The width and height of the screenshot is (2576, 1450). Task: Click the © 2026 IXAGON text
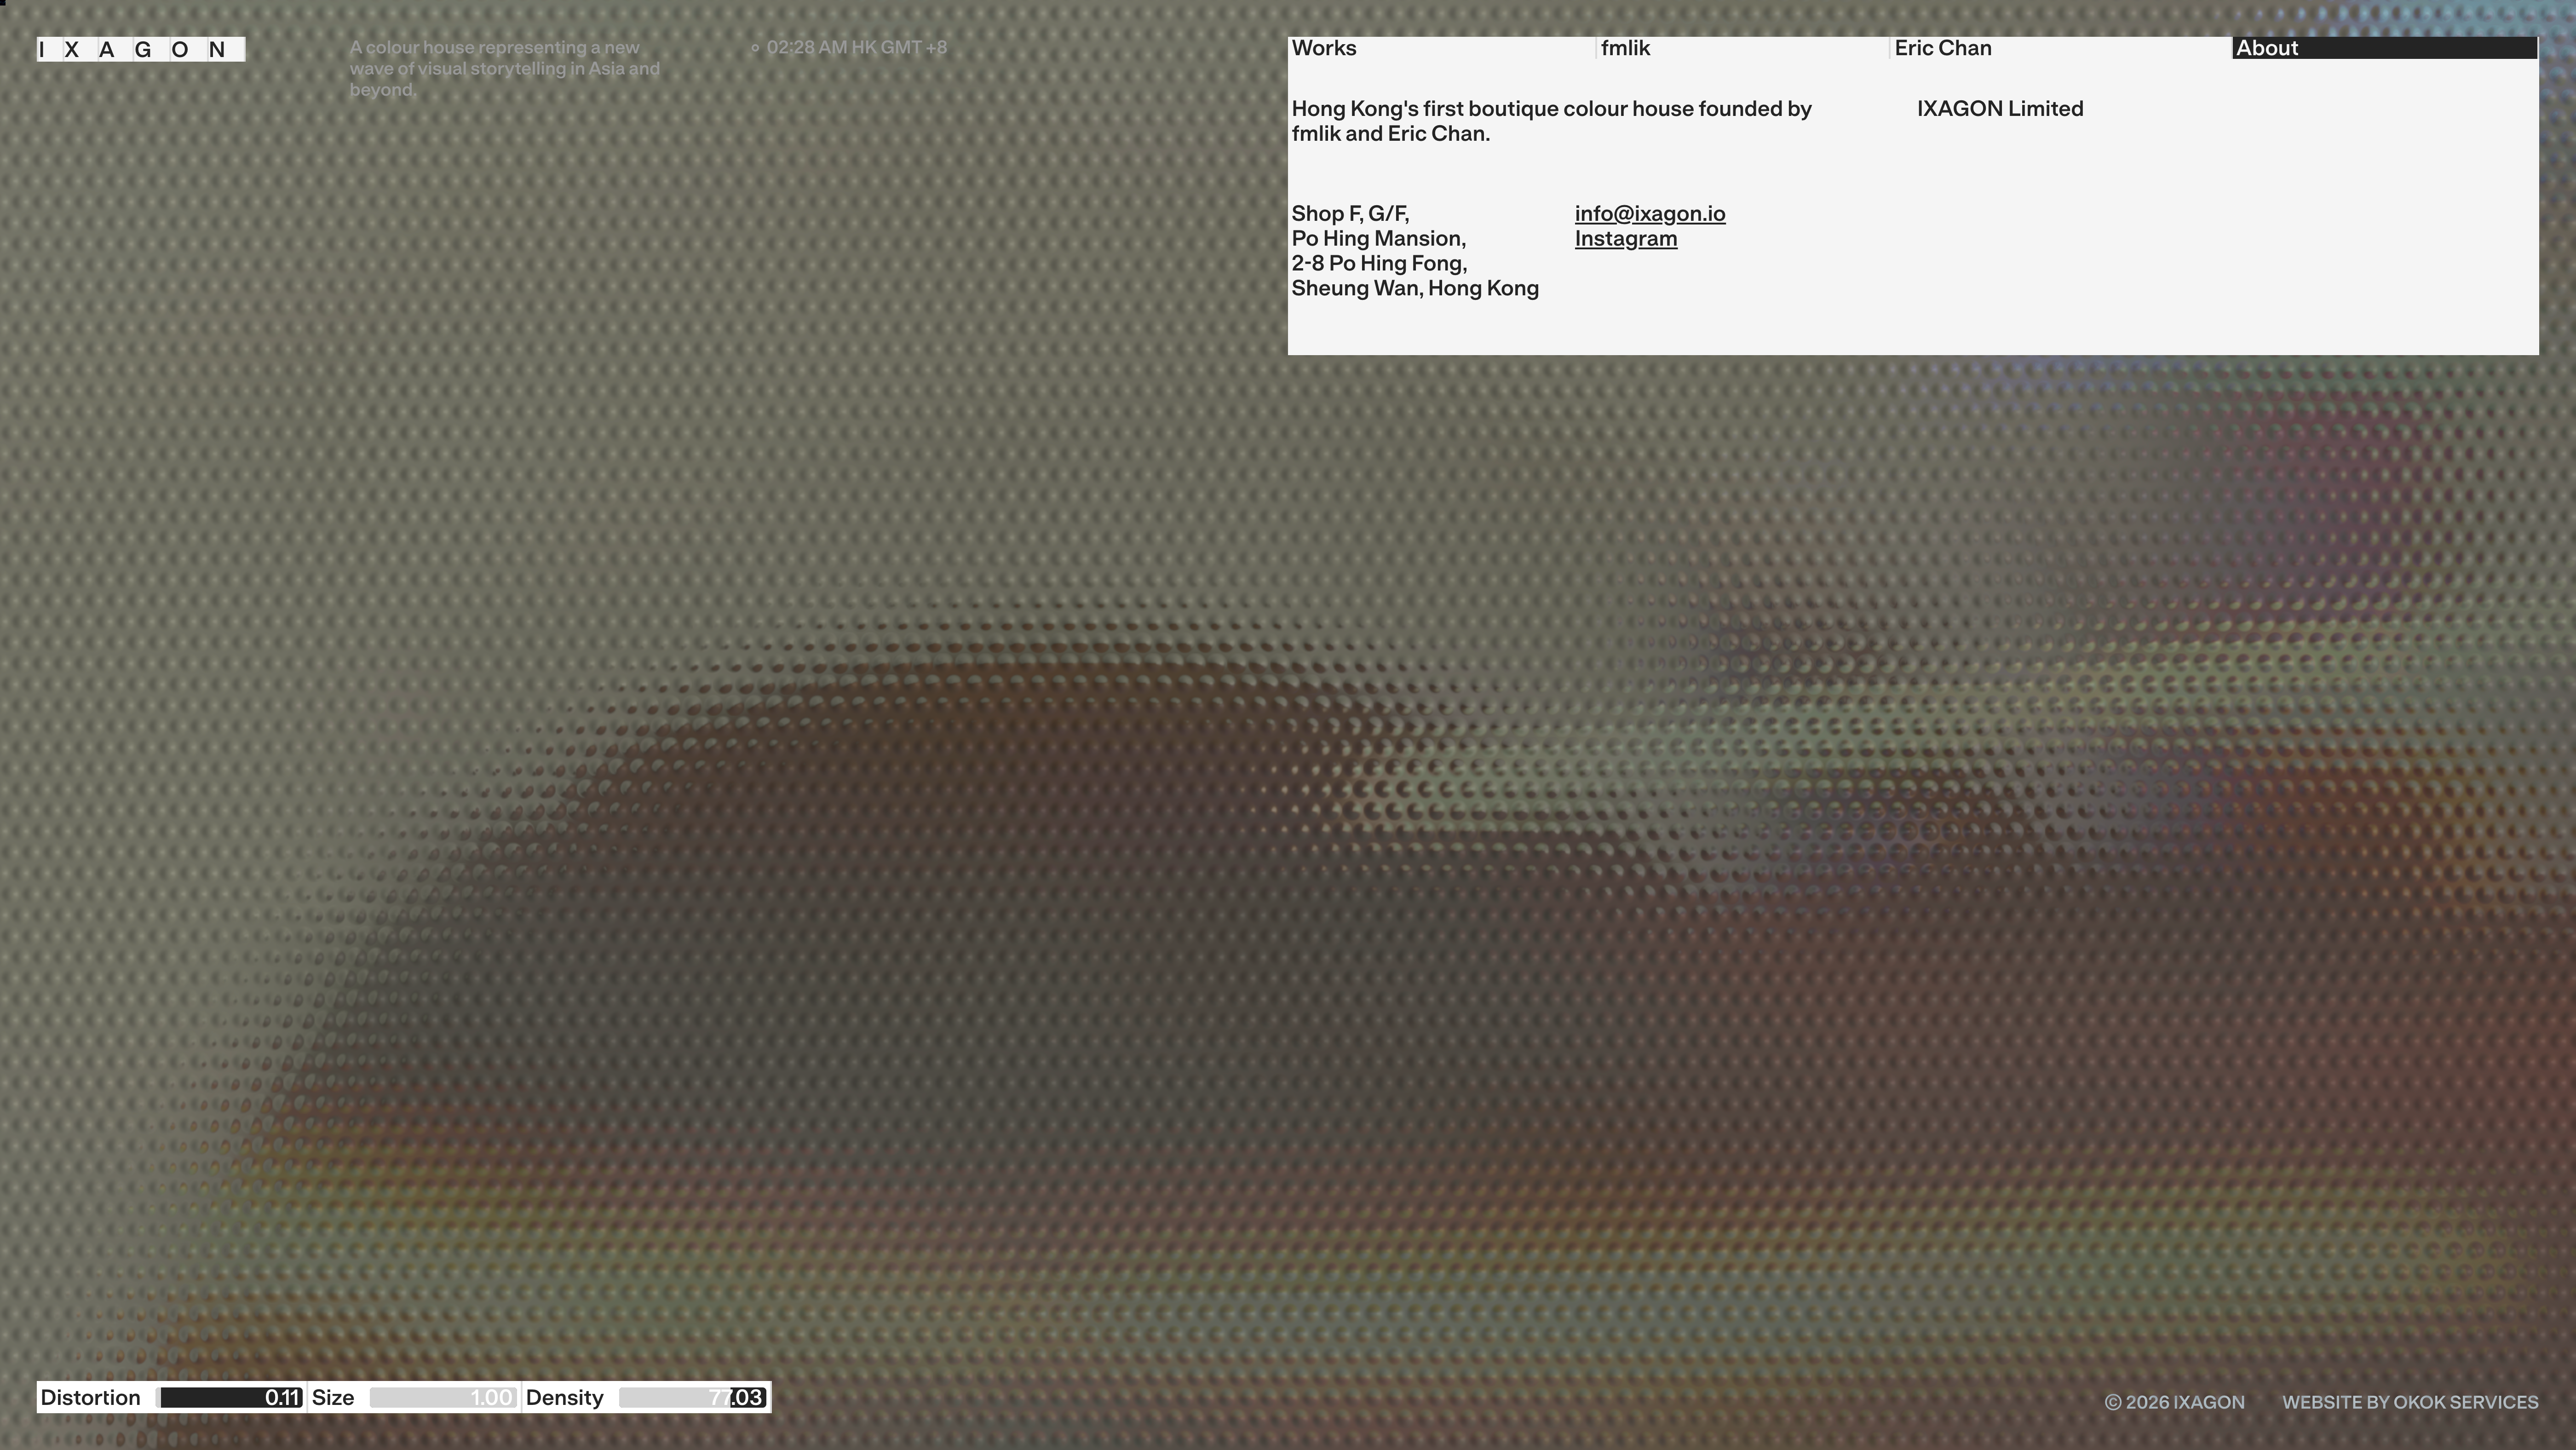(2175, 1402)
